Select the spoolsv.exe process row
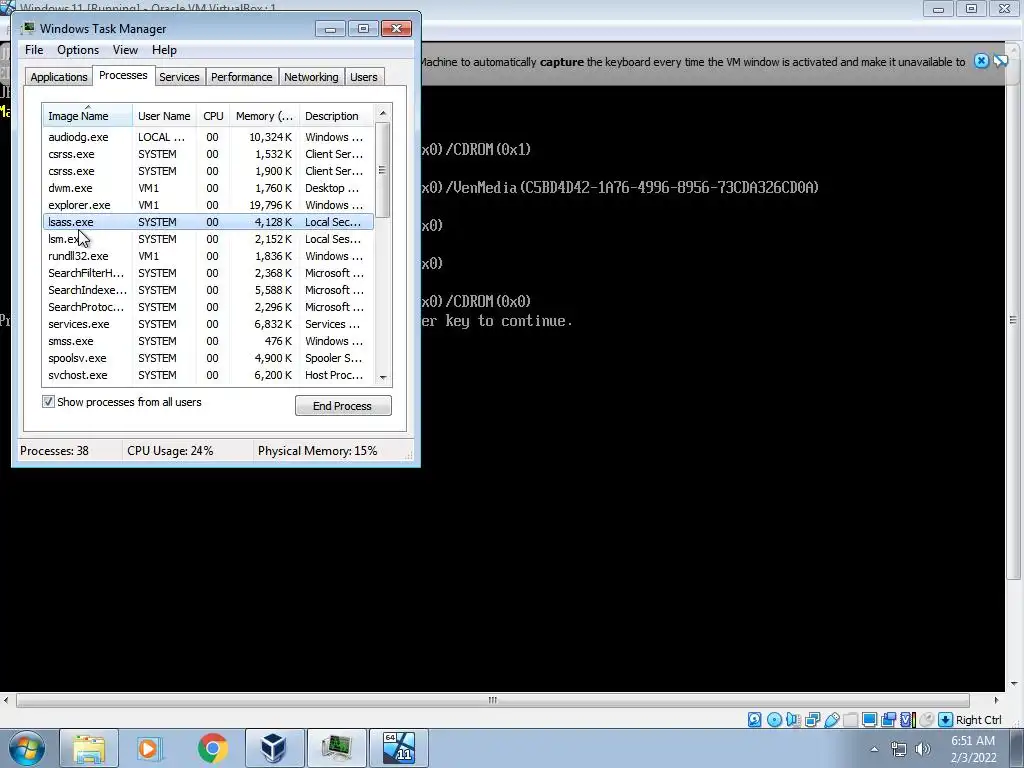The height and width of the screenshot is (768, 1024). coord(208,358)
